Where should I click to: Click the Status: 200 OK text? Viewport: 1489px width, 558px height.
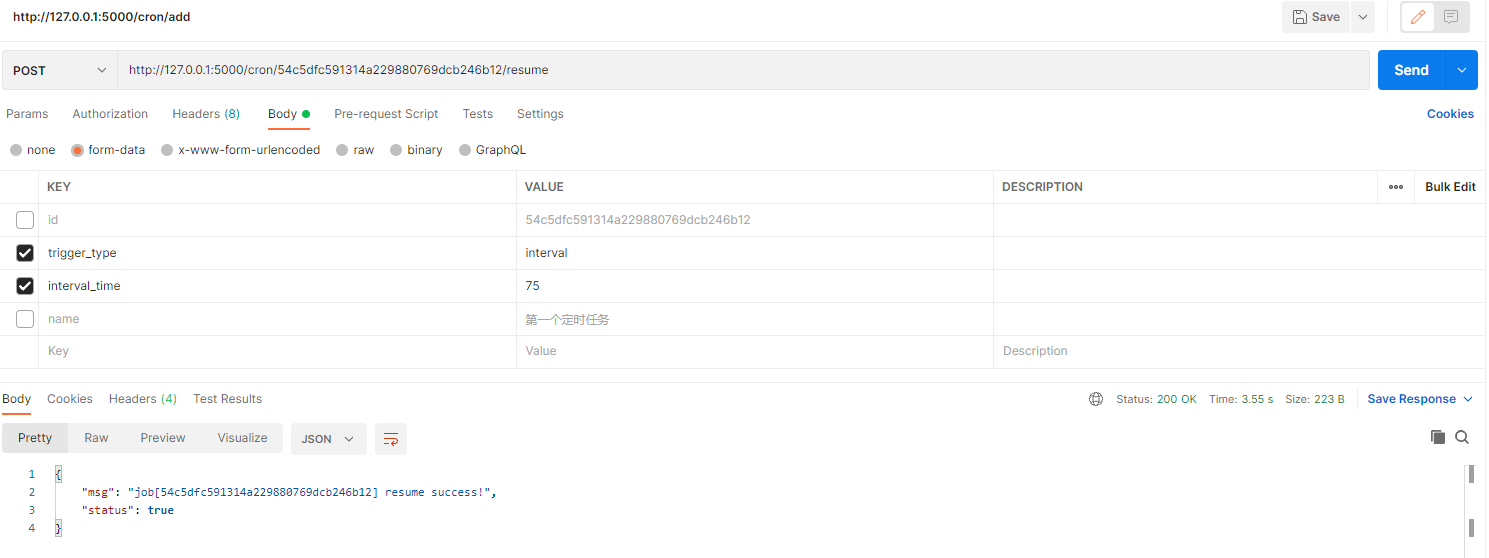(x=1156, y=399)
